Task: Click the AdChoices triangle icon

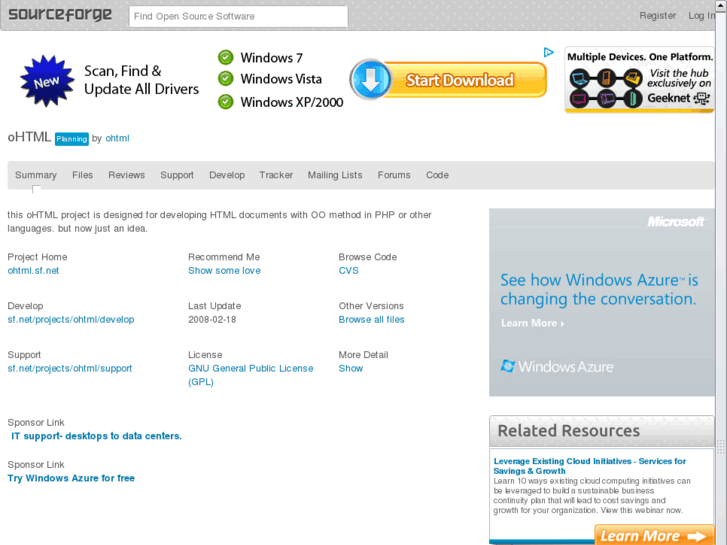Action: (548, 52)
